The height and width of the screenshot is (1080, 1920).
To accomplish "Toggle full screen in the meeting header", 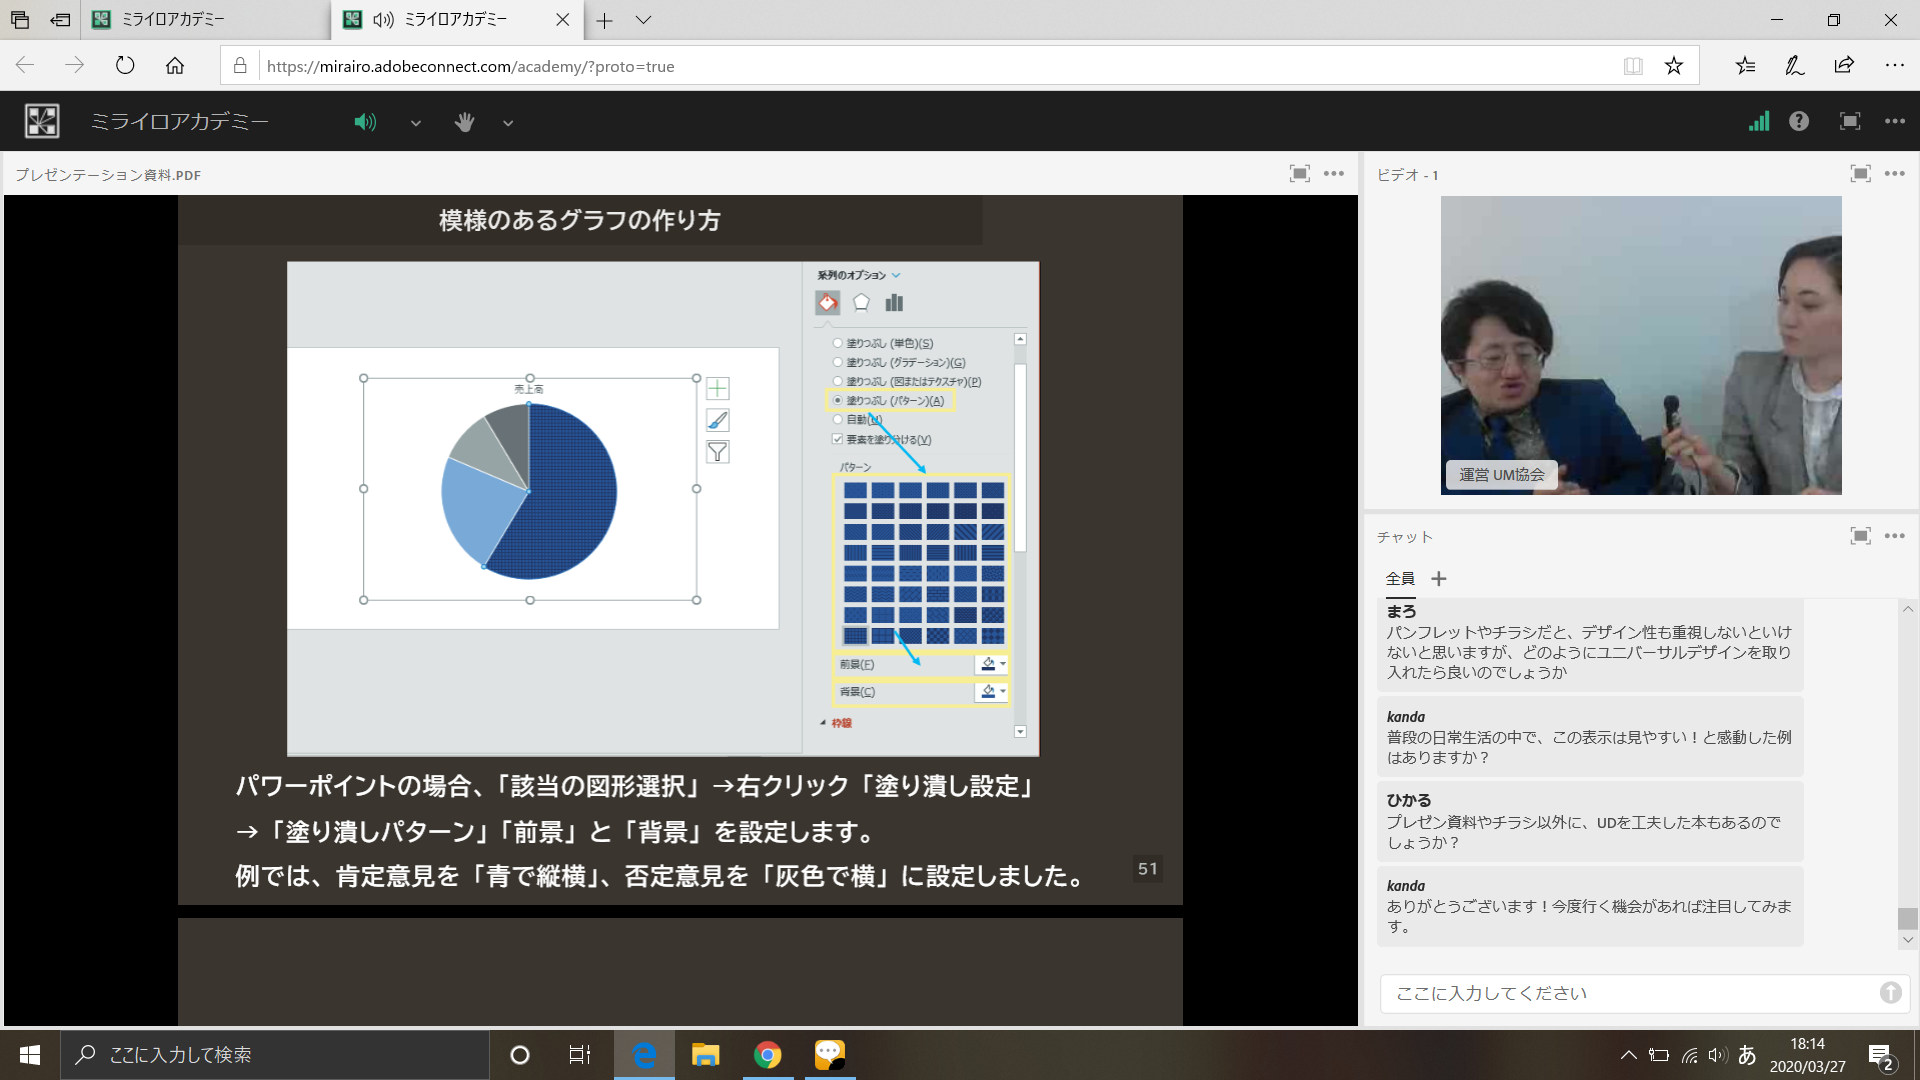I will [1850, 121].
